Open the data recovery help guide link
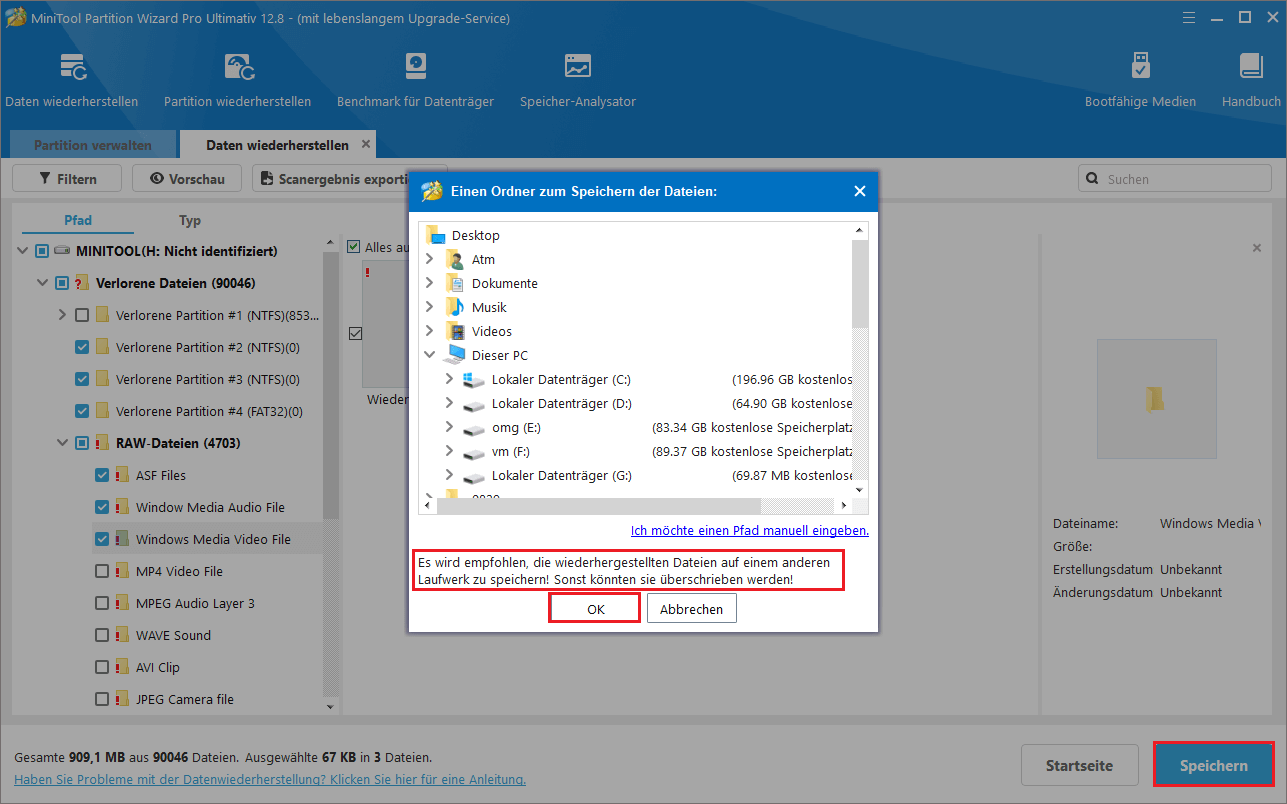This screenshot has height=804, width=1287. pyautogui.click(x=270, y=779)
